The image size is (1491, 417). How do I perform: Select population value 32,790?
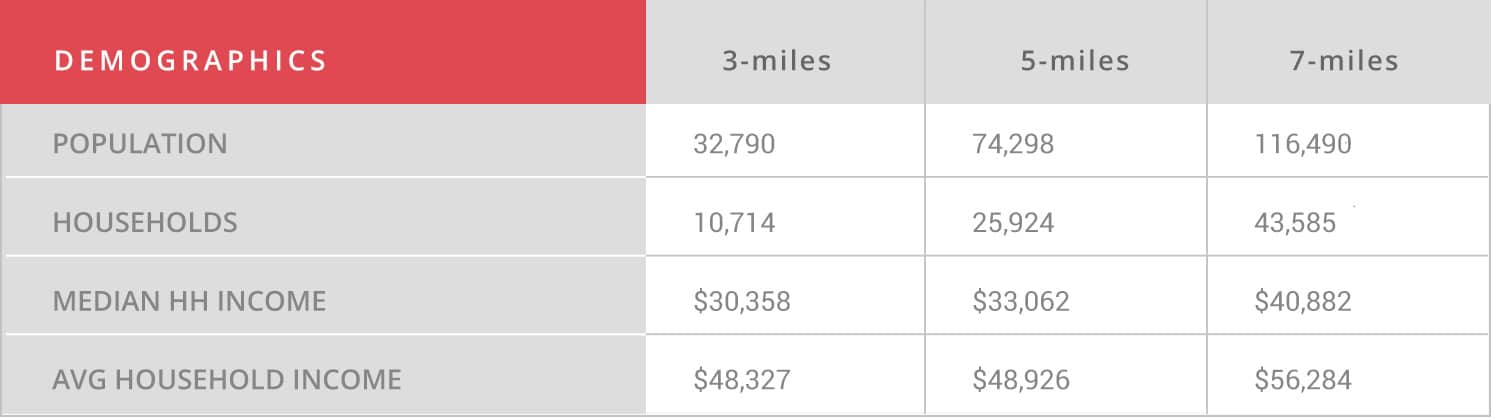pyautogui.click(x=734, y=144)
